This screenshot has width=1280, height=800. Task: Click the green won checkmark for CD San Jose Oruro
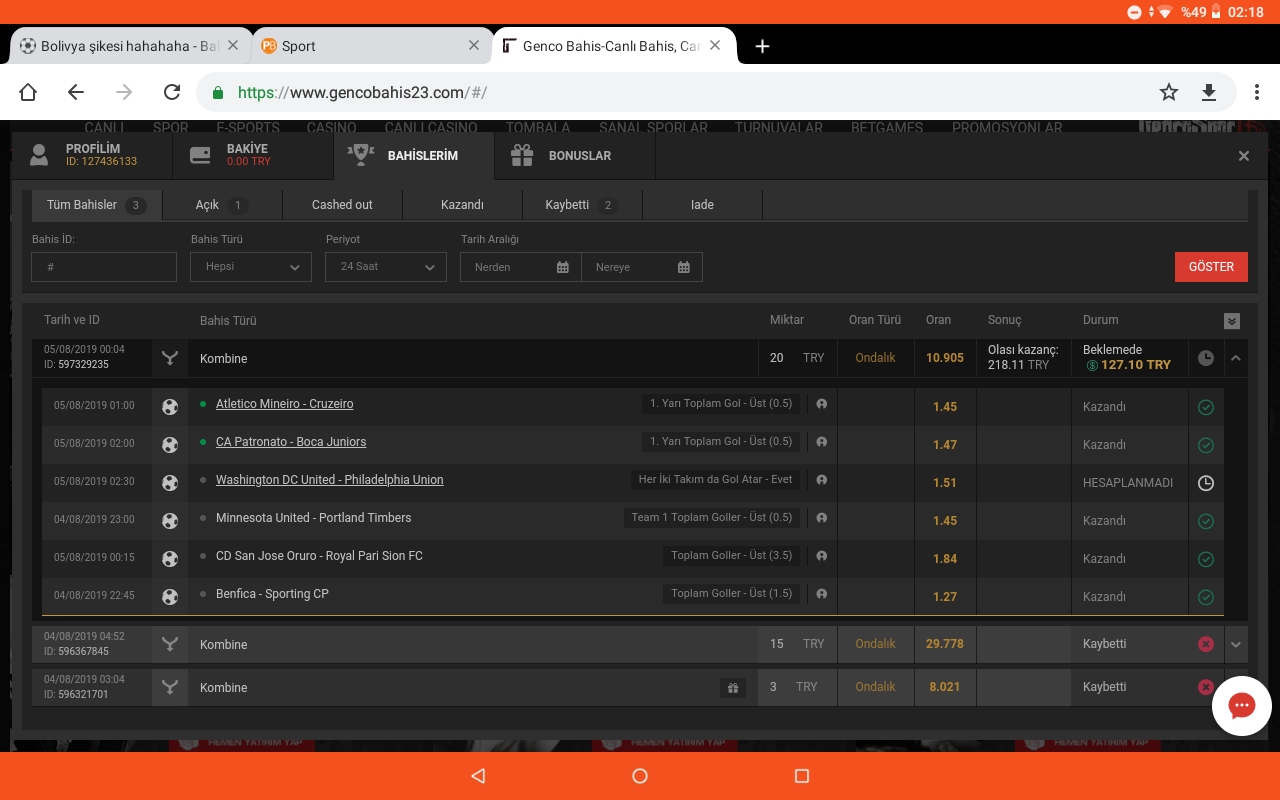(x=1206, y=559)
